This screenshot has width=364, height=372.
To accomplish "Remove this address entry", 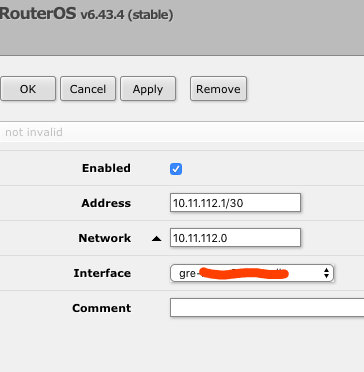I will (218, 89).
